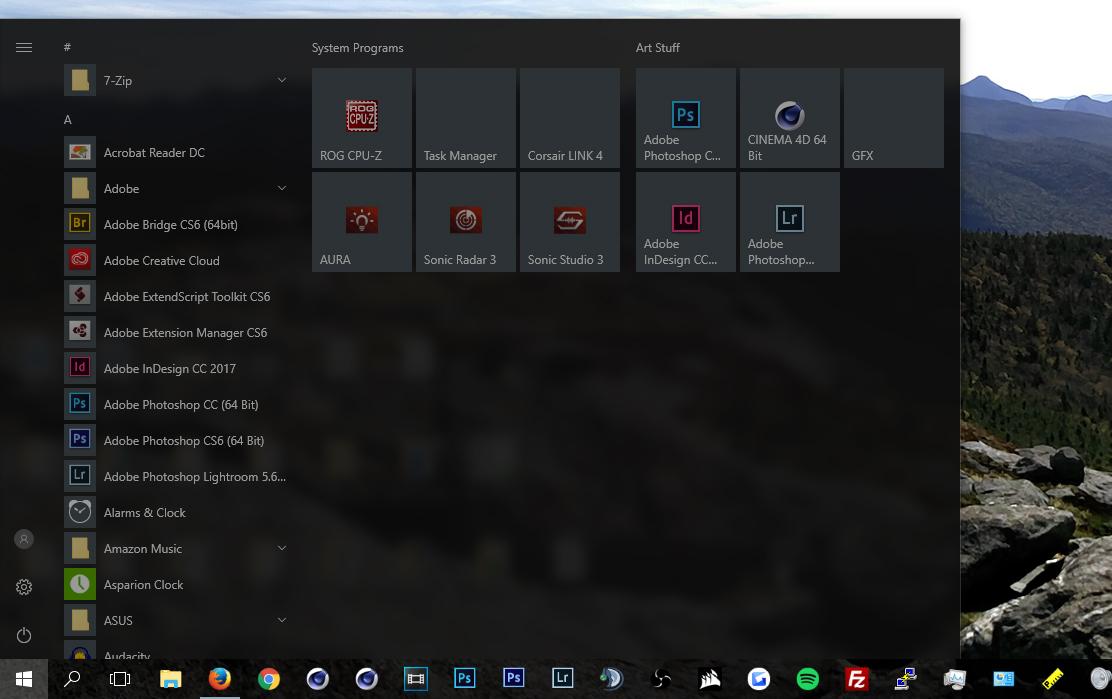Open Acrobat Reader DC from app list

pos(177,152)
